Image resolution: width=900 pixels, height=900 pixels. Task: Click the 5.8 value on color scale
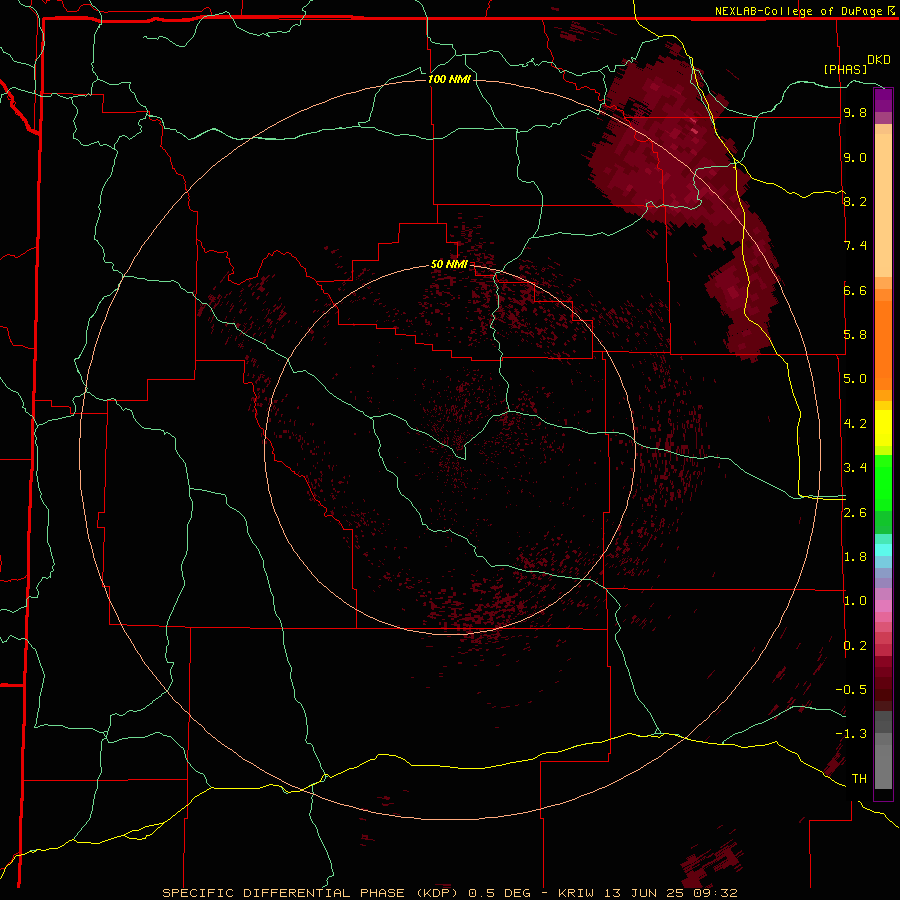855,335
